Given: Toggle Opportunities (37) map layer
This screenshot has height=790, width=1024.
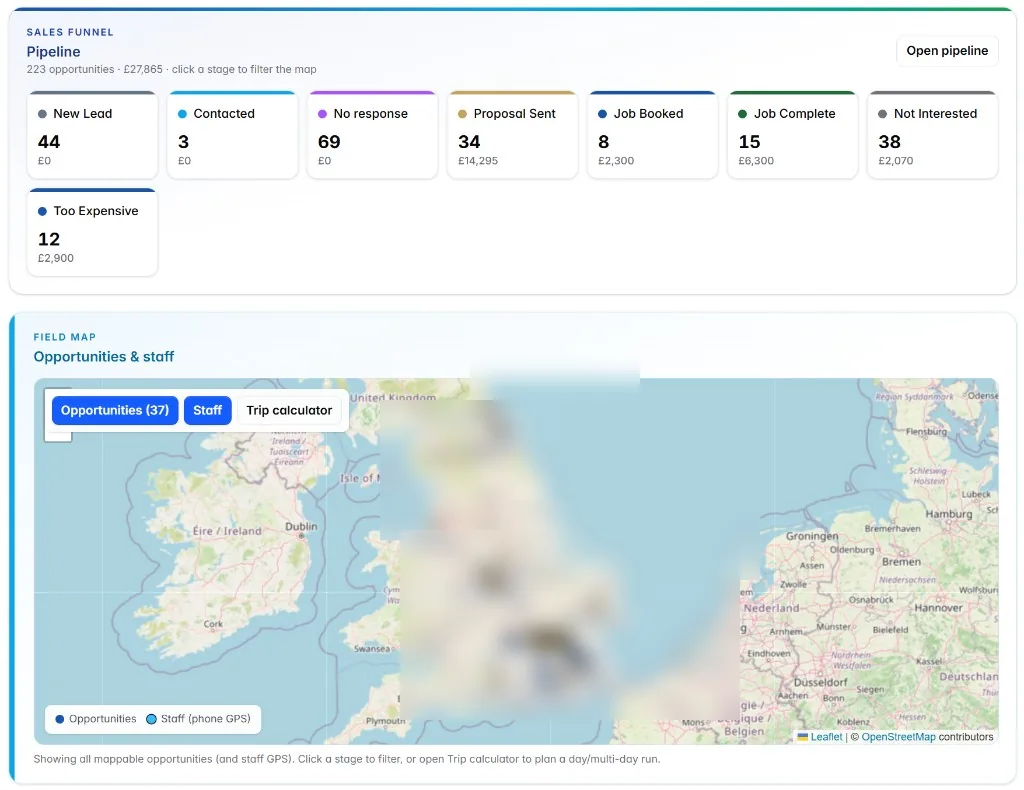Looking at the screenshot, I should (x=115, y=410).
